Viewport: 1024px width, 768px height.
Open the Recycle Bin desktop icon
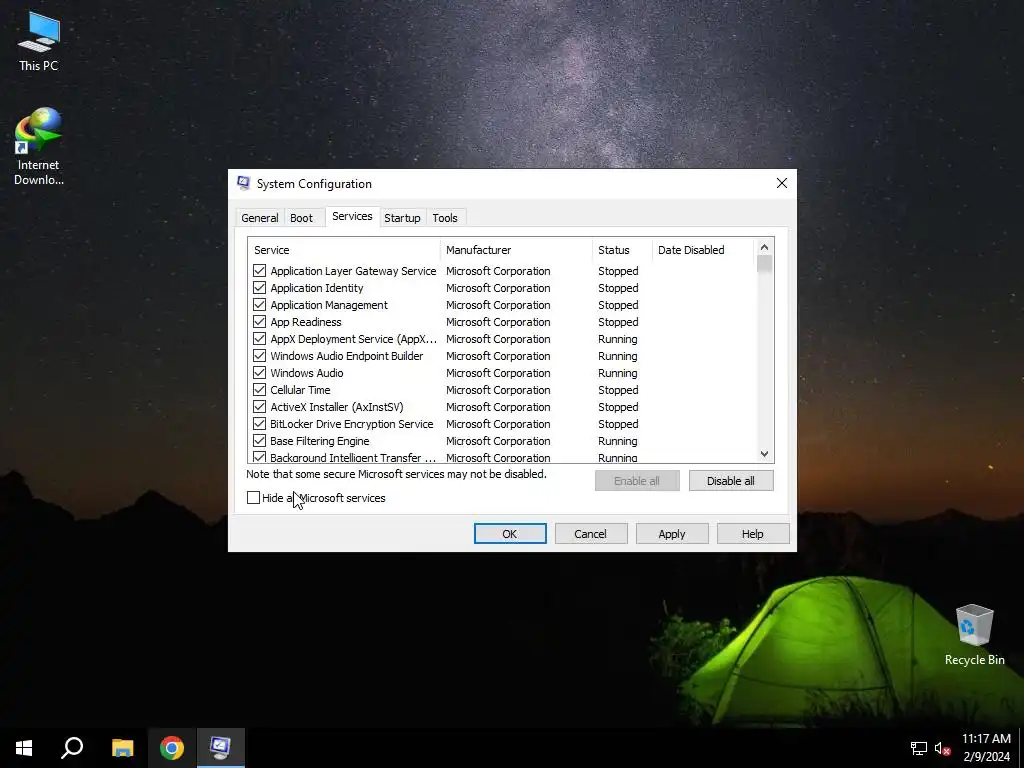974,634
